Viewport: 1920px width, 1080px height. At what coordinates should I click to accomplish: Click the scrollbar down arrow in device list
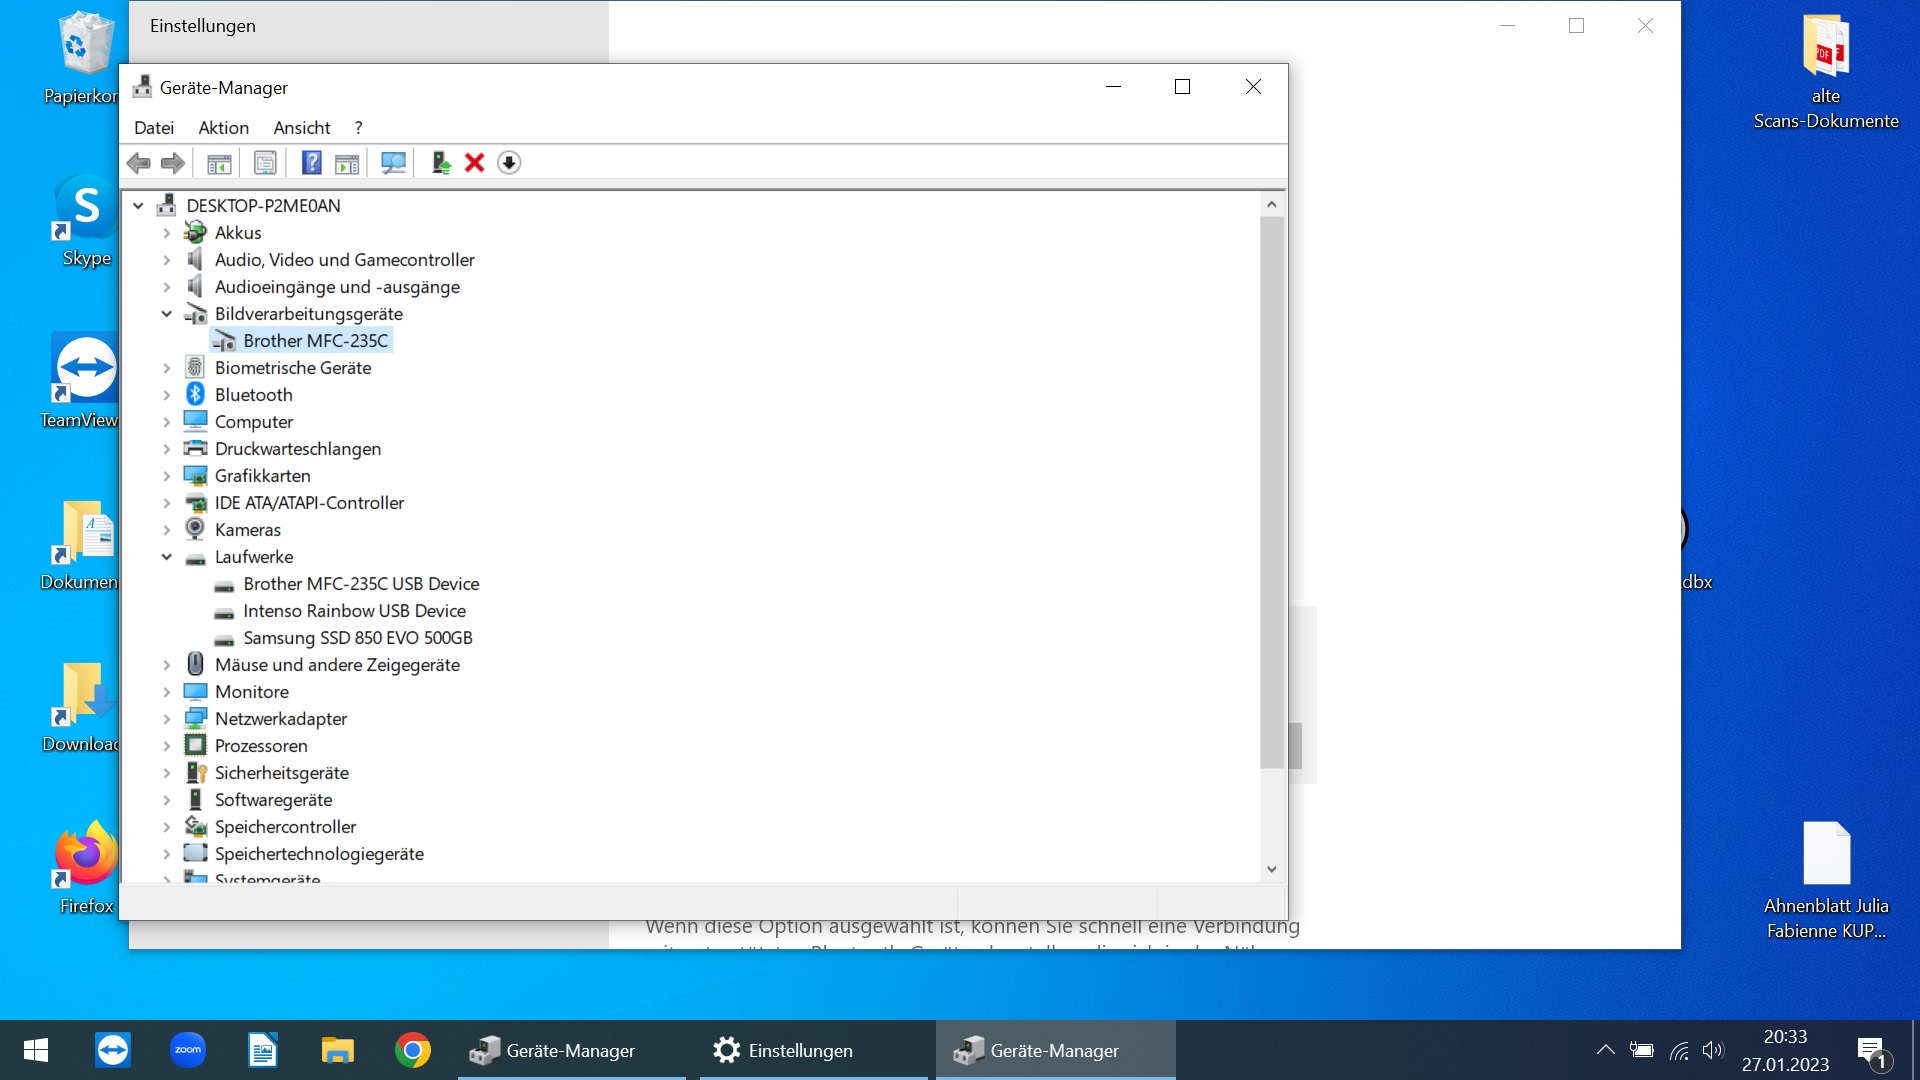click(1271, 869)
